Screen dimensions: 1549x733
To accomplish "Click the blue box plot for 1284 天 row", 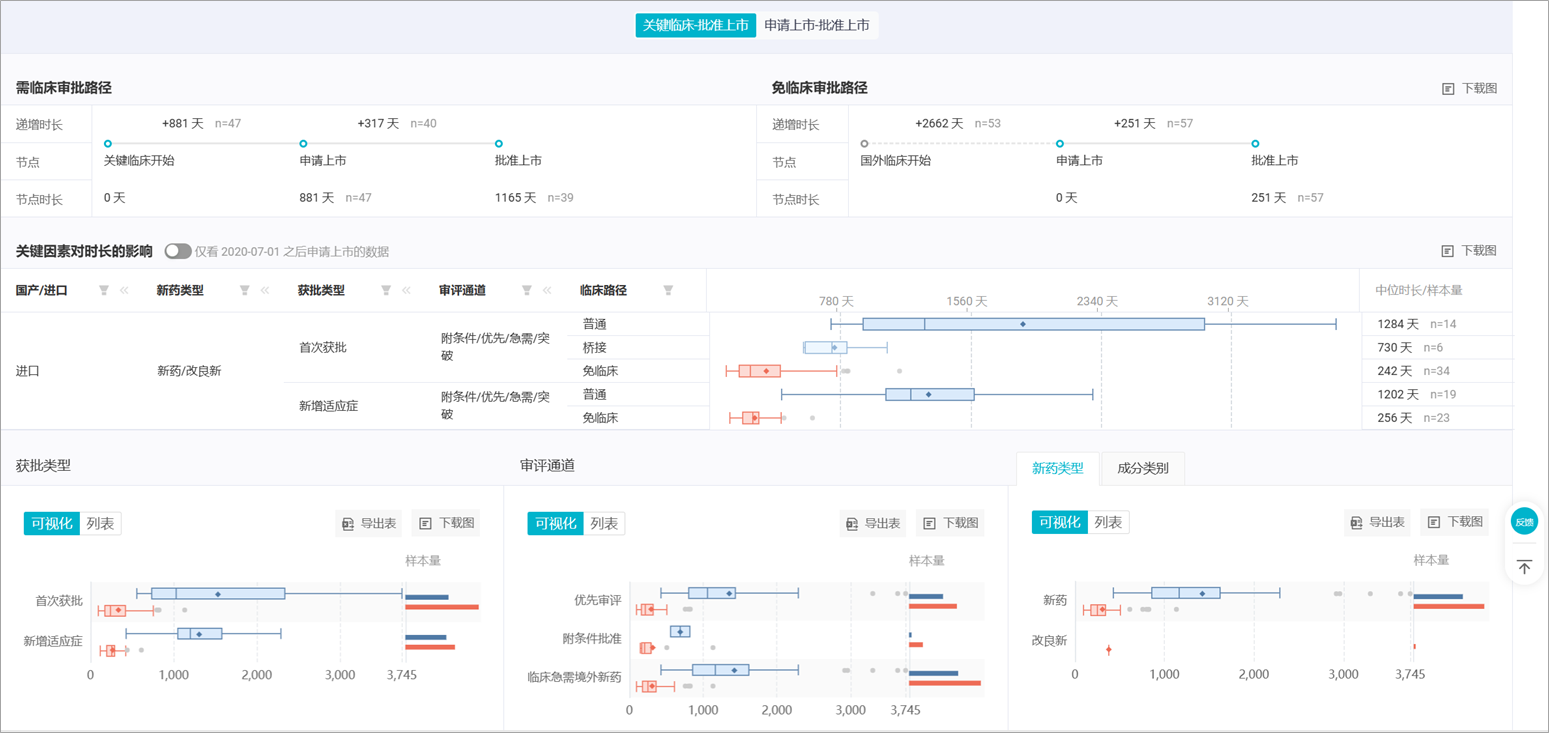I will tap(1033, 324).
